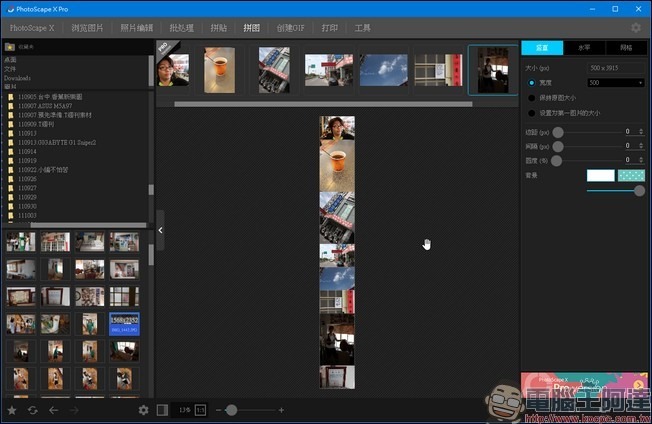This screenshot has width=652, height=424.
Task: Choose the 网格 grid layout button
Action: (x=626, y=48)
